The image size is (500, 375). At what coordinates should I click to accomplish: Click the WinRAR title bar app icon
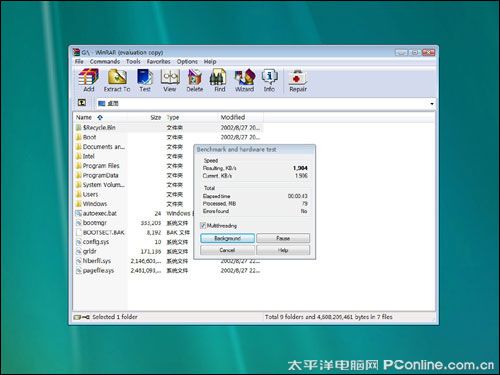(x=77, y=52)
